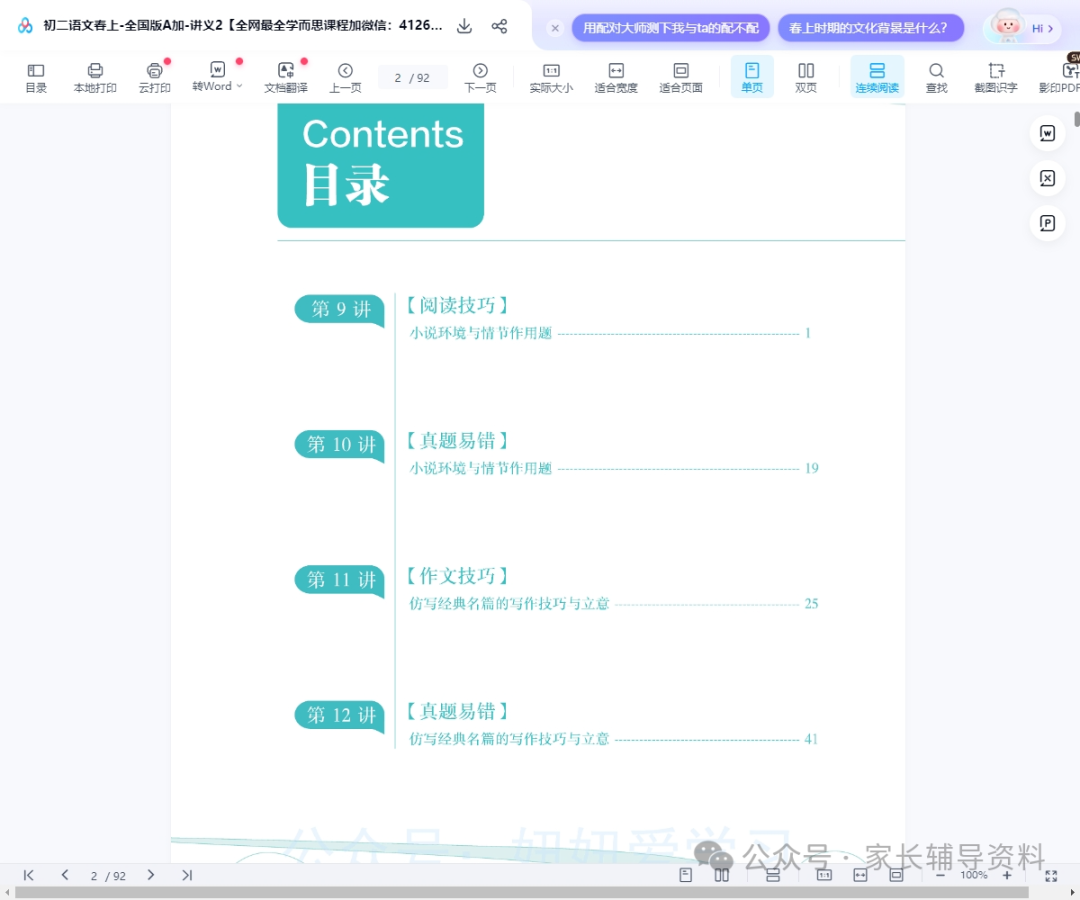Open the 查找 search tool

936,78
